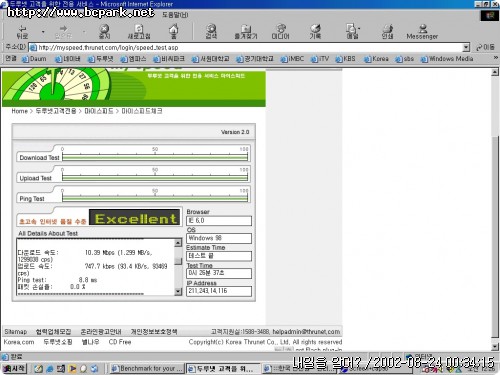Screen dimensions: 500x375
Task: Open the iTV links bar shortcut
Action: click(320, 59)
